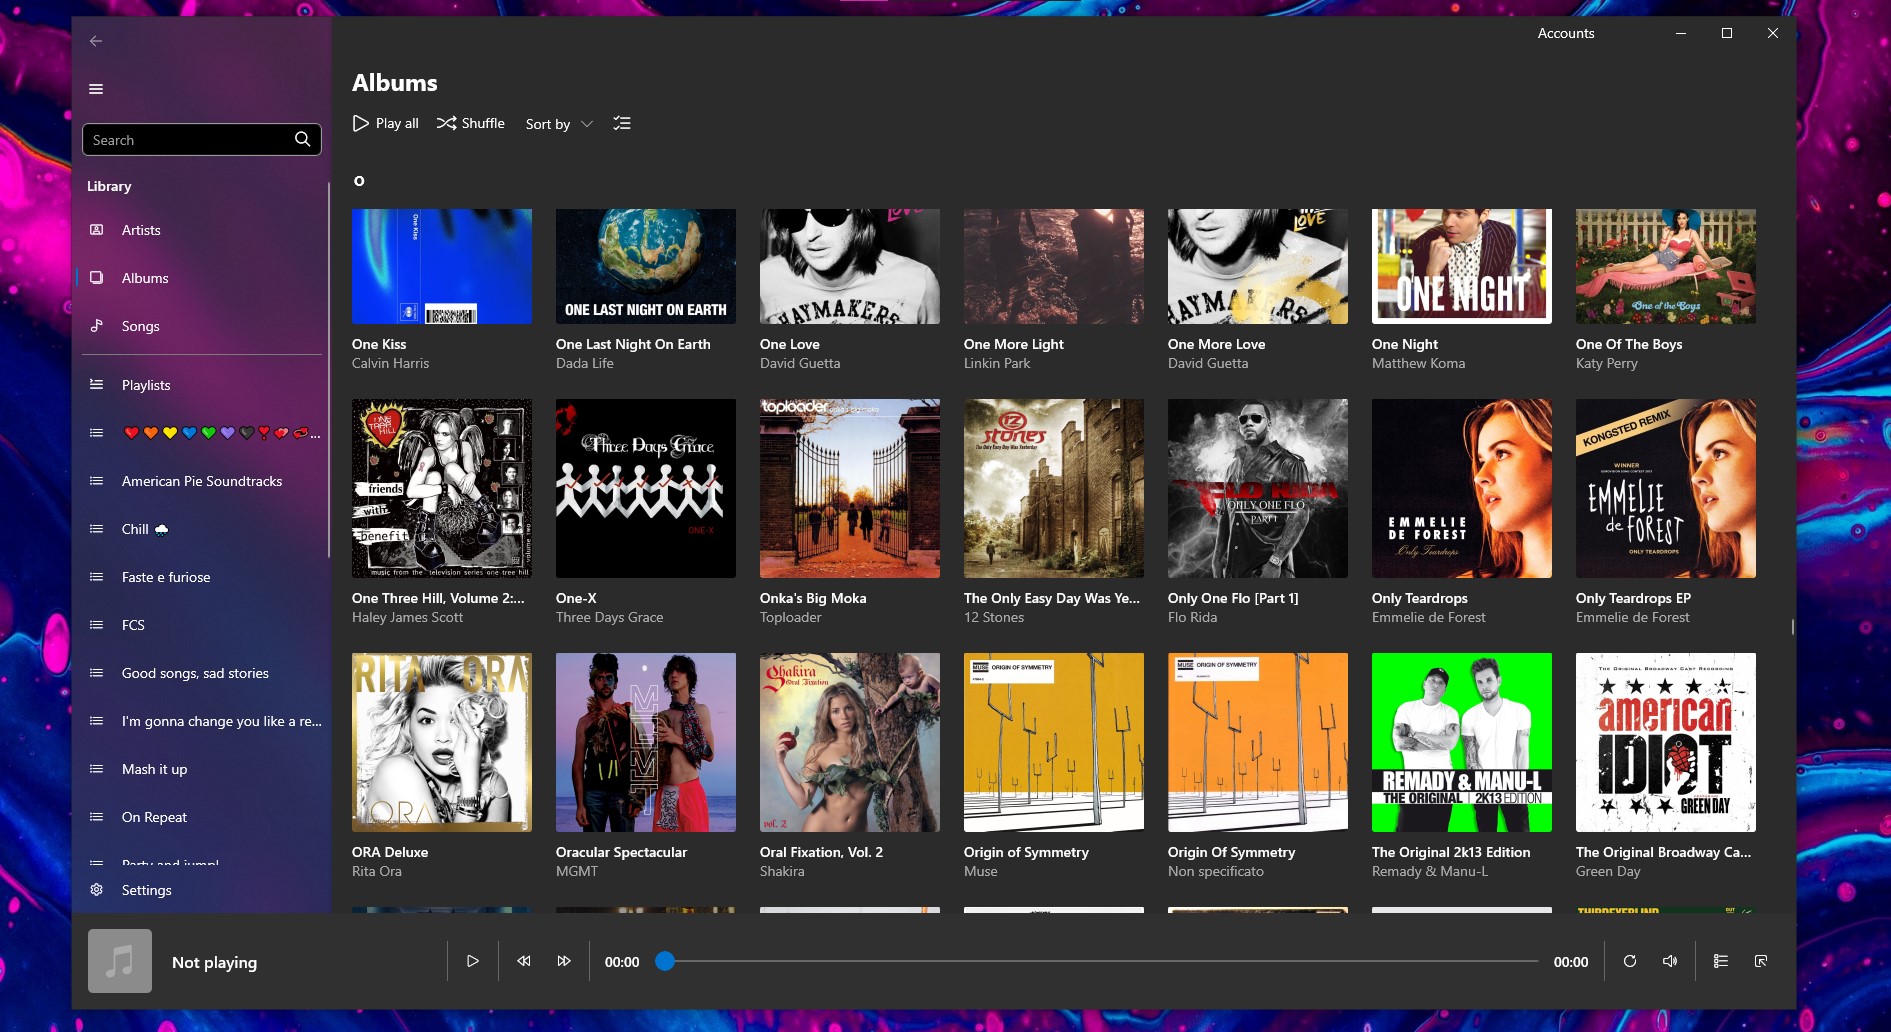Viewport: 1891px width, 1032px height.
Task: Click the Shuffle button
Action: coord(471,123)
